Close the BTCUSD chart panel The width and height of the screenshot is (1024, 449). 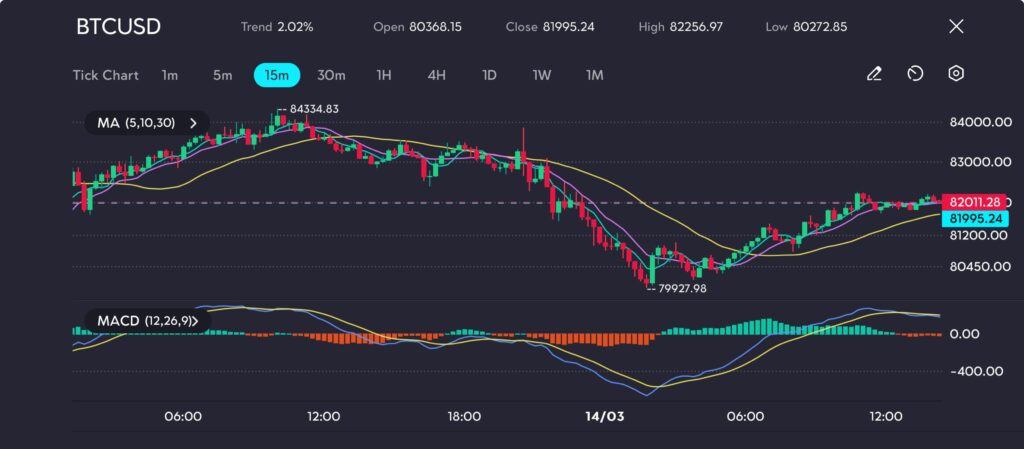coord(956,27)
